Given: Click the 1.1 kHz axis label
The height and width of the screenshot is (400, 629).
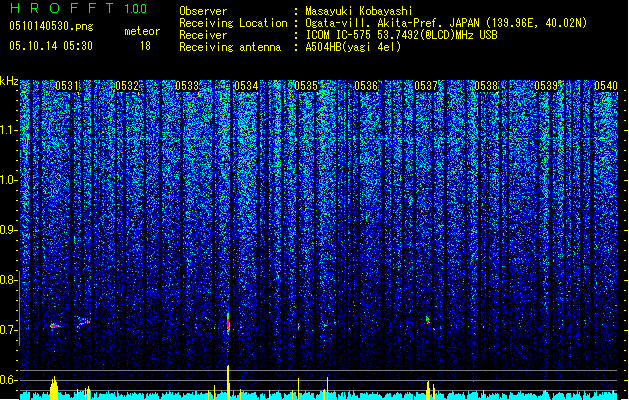Looking at the screenshot, I should (9, 130).
